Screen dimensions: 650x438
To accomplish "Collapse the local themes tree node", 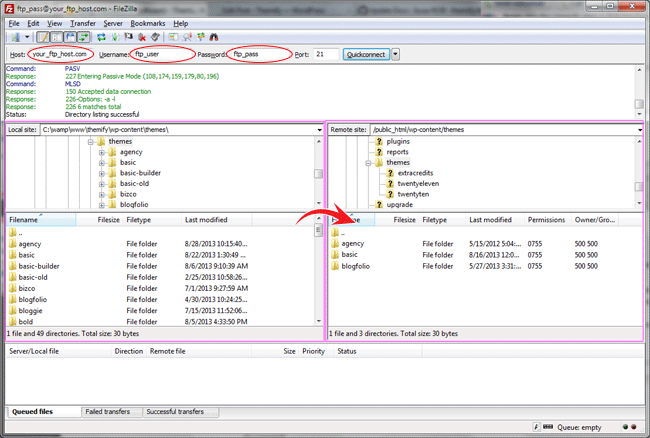I will tap(90, 142).
